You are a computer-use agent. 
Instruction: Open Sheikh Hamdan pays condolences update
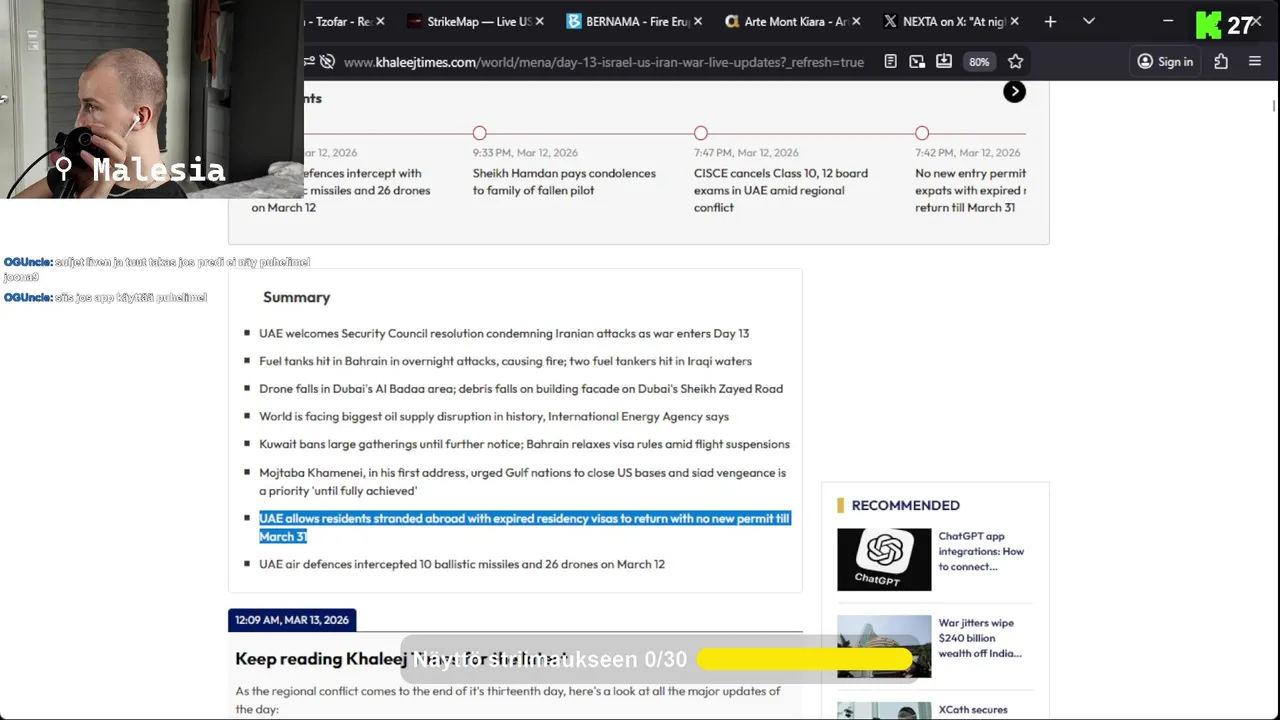point(564,182)
